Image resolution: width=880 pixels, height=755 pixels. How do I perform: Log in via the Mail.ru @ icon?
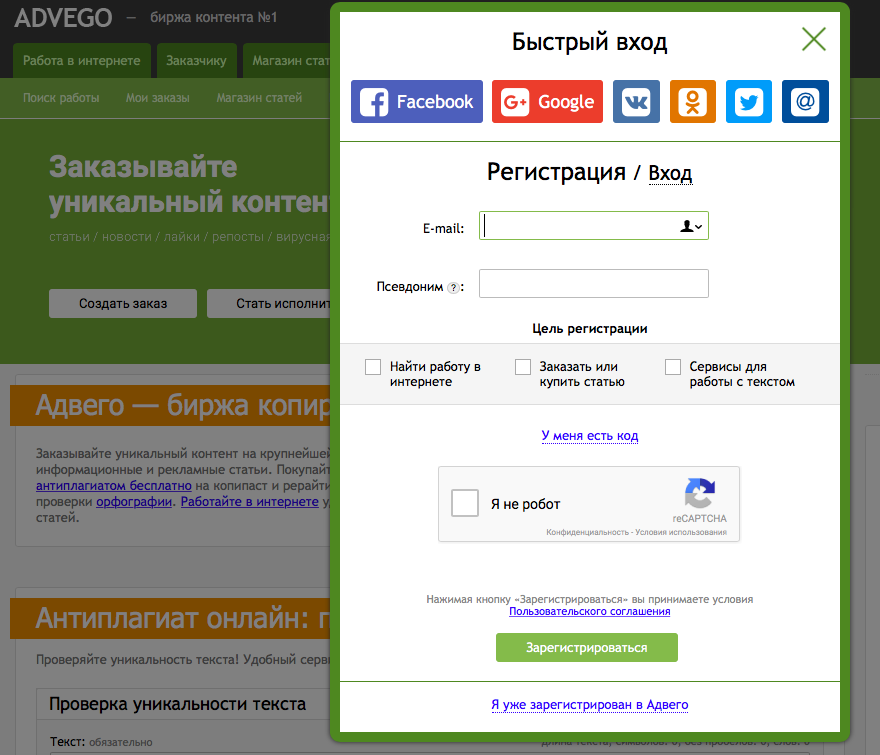[x=805, y=102]
